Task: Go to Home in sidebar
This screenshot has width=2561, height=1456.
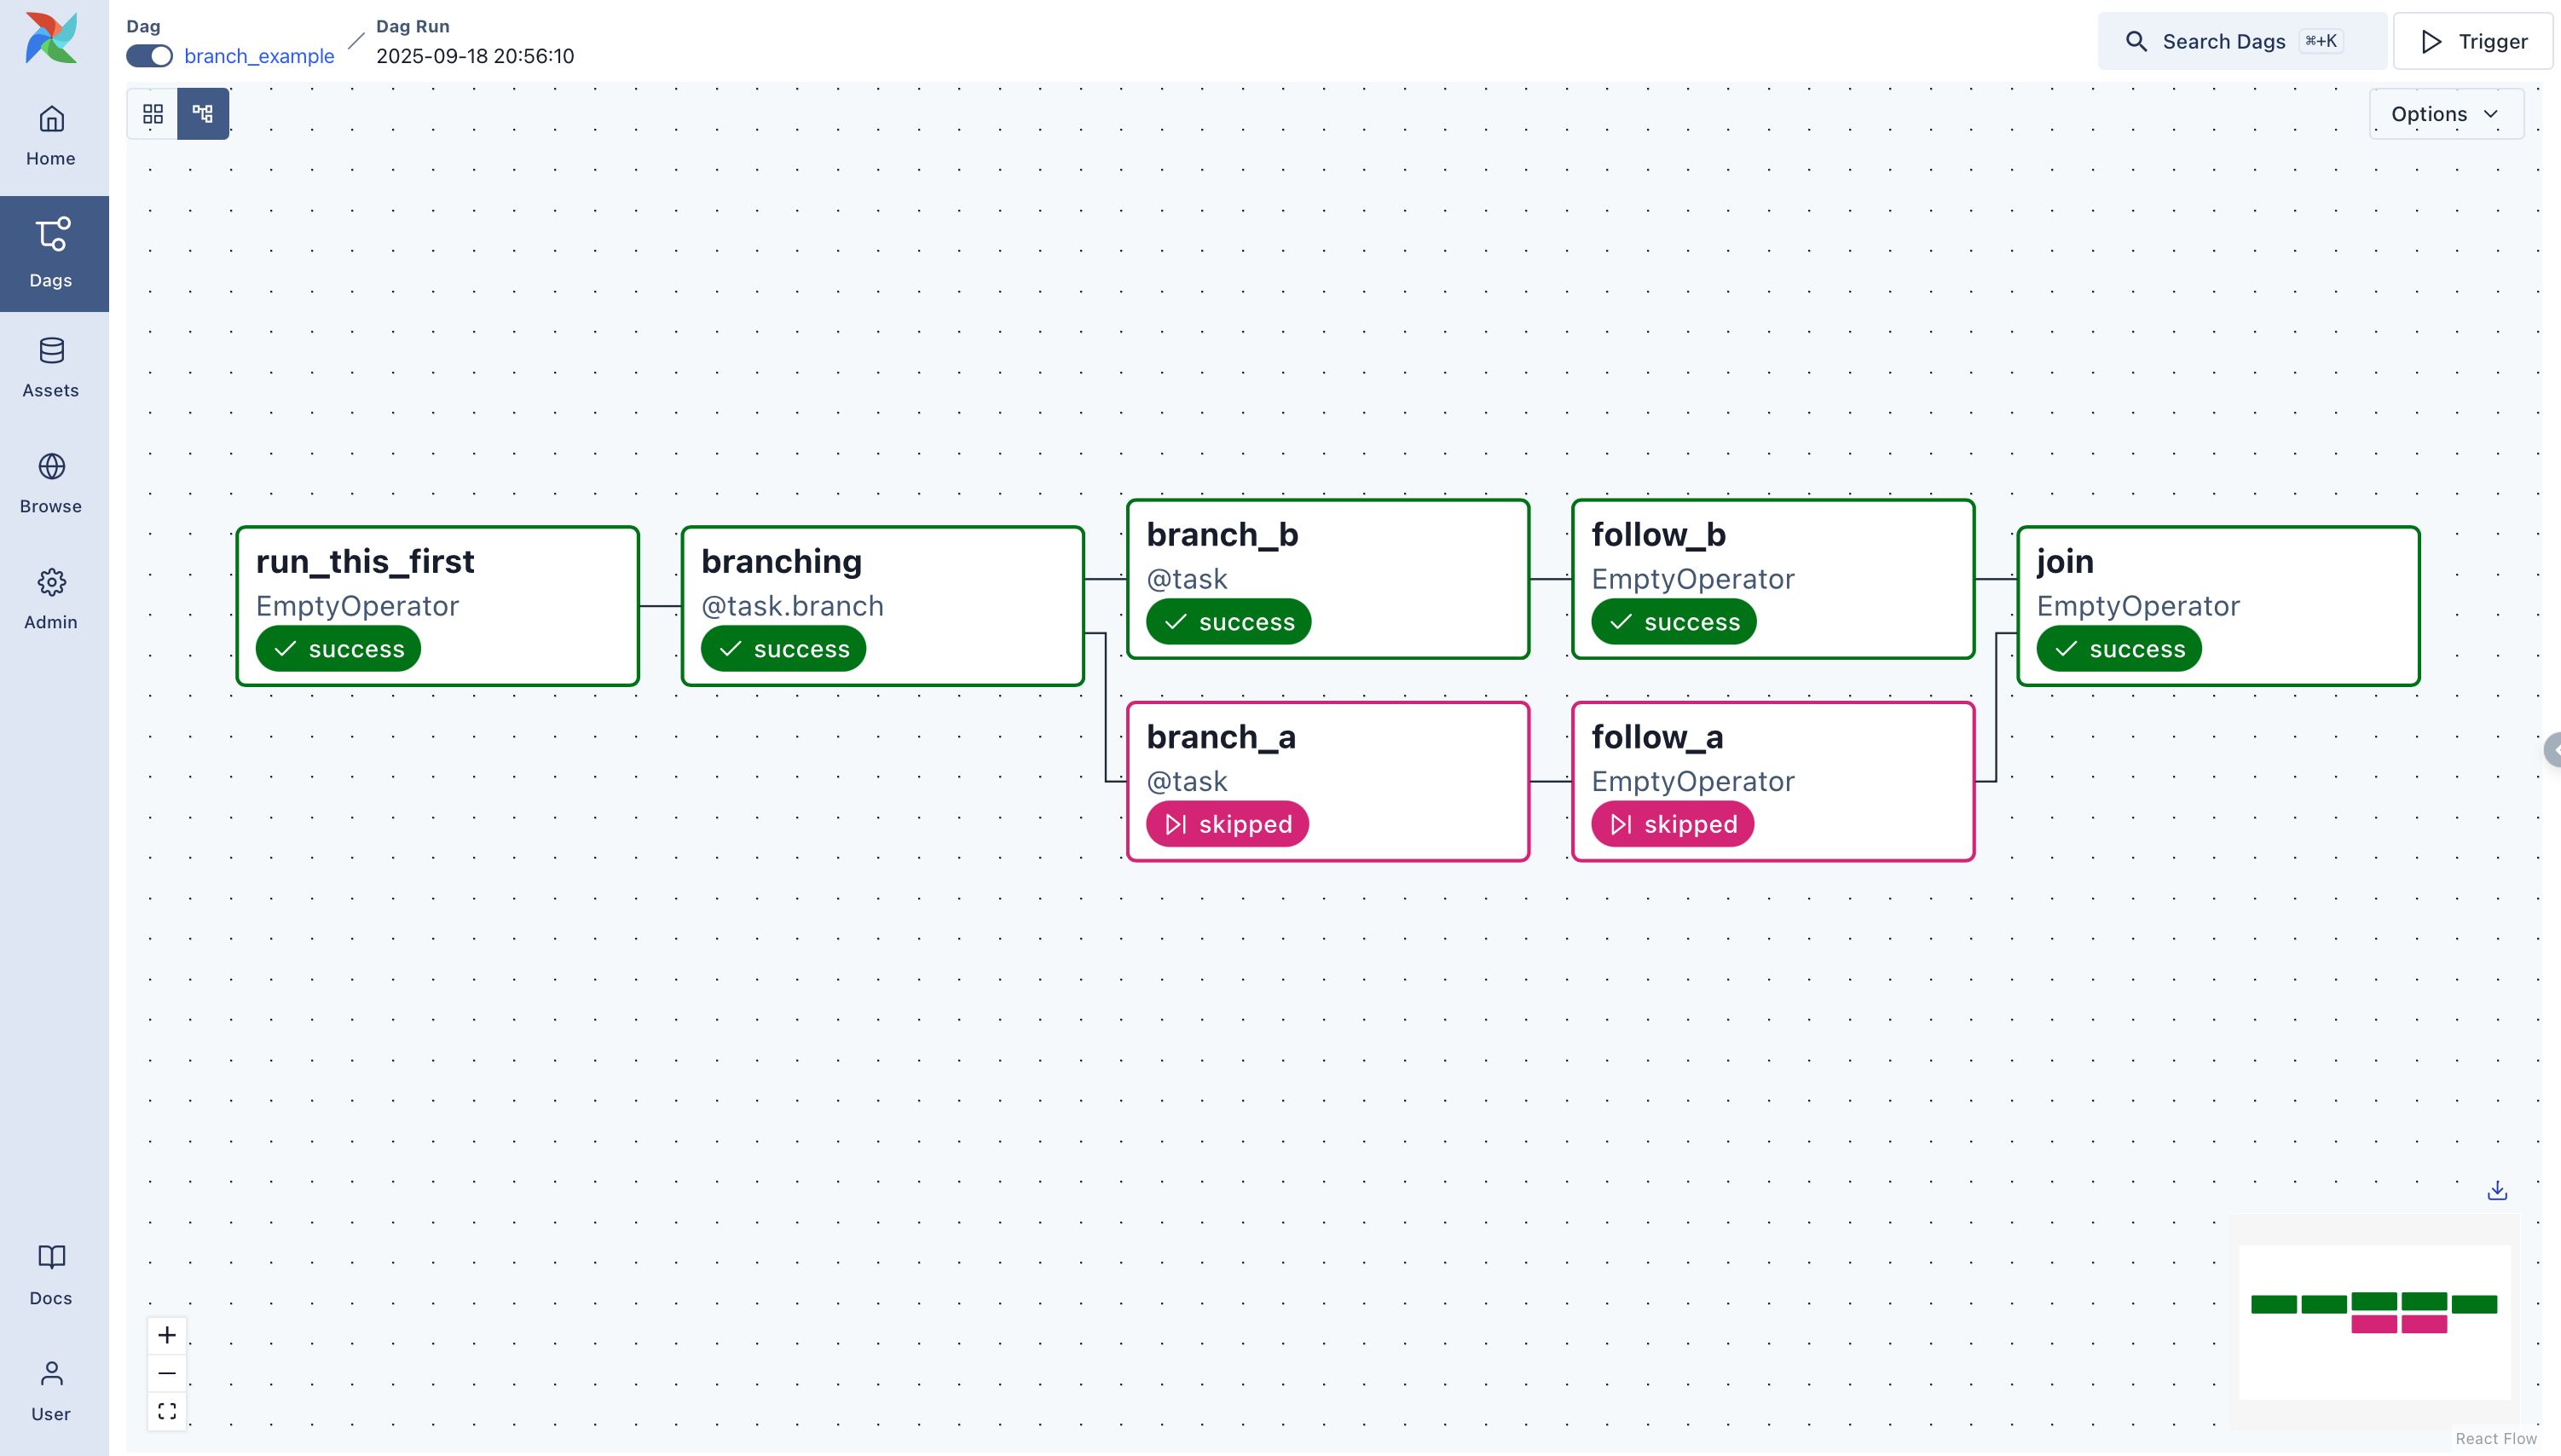Action: [x=51, y=136]
